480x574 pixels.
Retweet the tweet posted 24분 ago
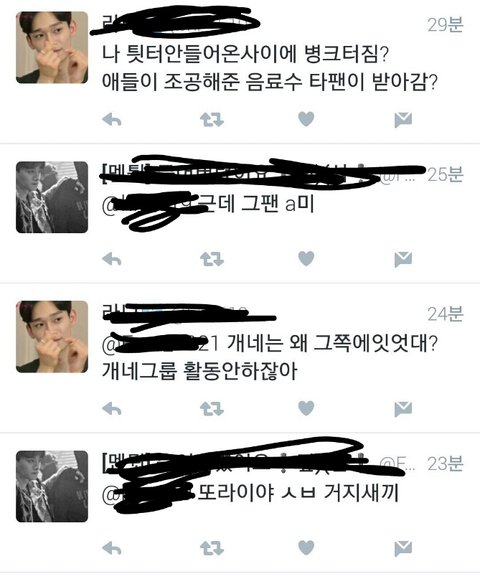pos(212,409)
